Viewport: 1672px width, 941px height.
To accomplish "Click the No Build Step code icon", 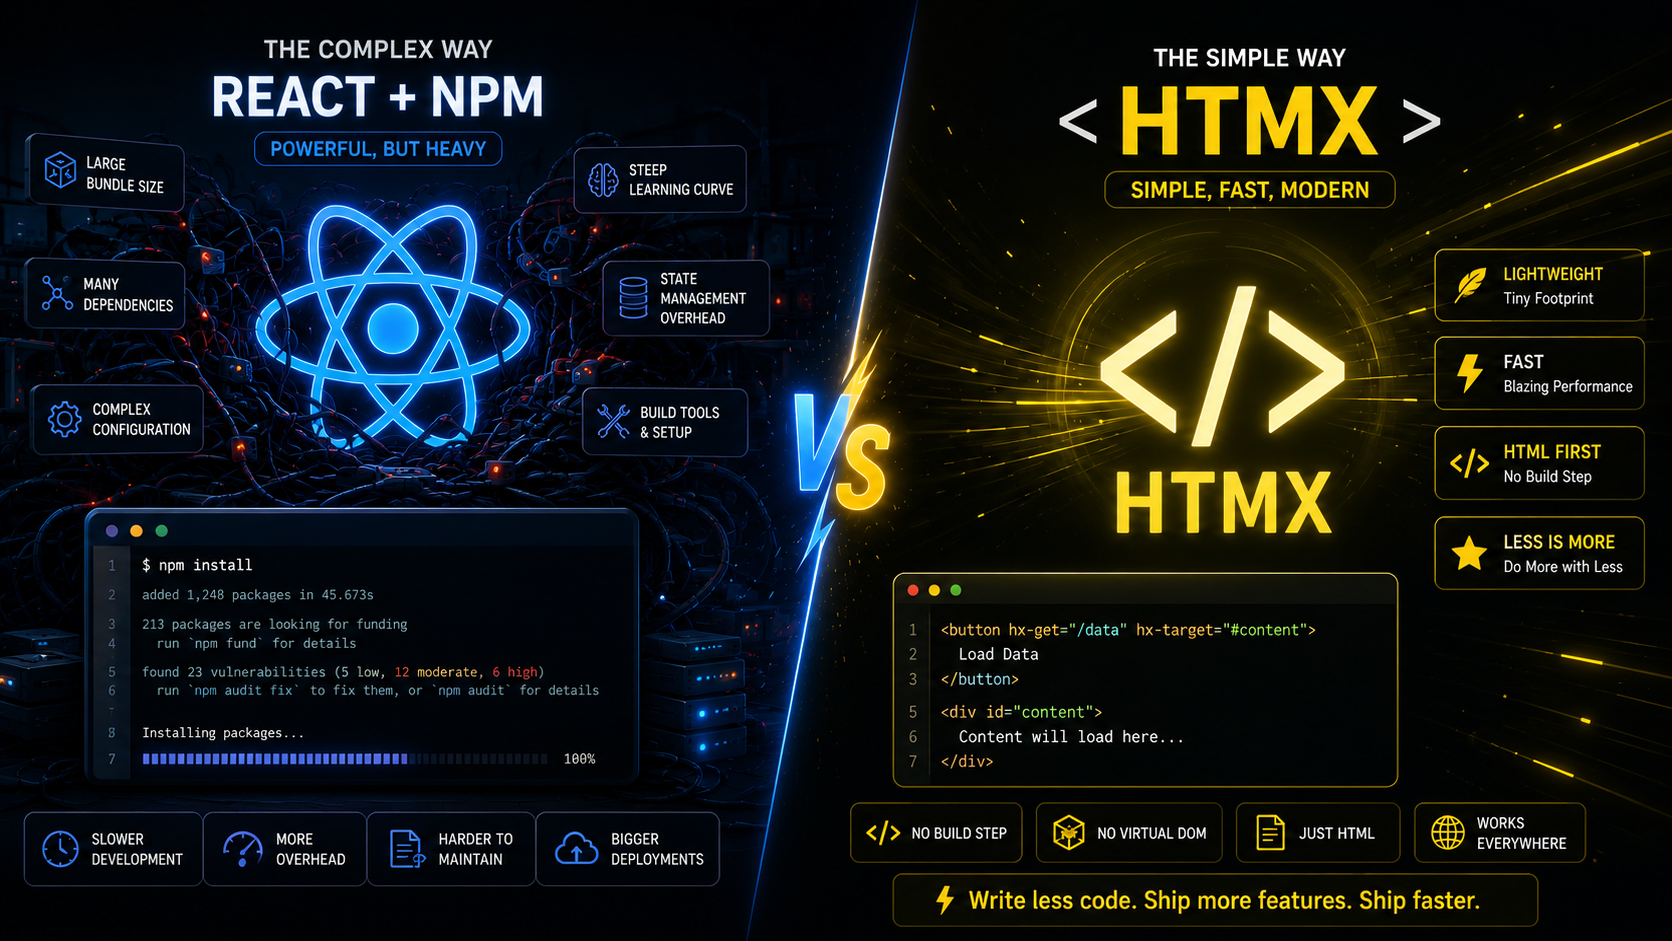I will tap(883, 833).
